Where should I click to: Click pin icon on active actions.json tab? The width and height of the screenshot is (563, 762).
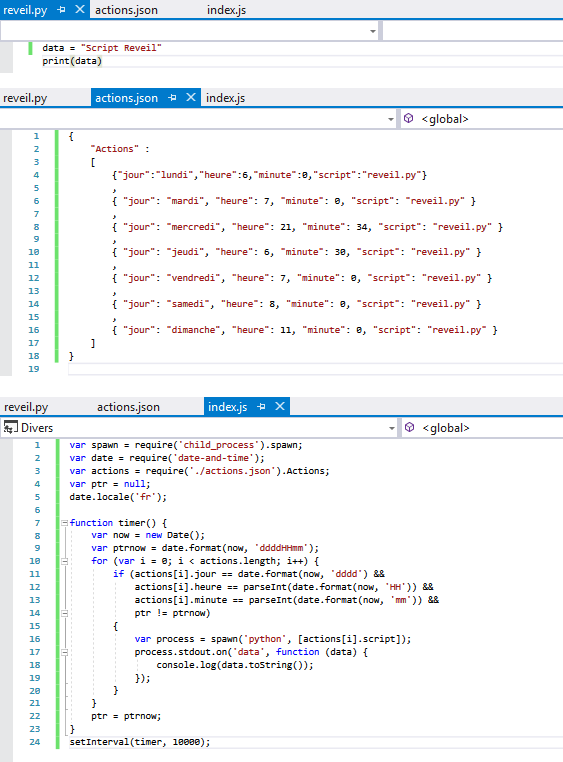pos(172,98)
